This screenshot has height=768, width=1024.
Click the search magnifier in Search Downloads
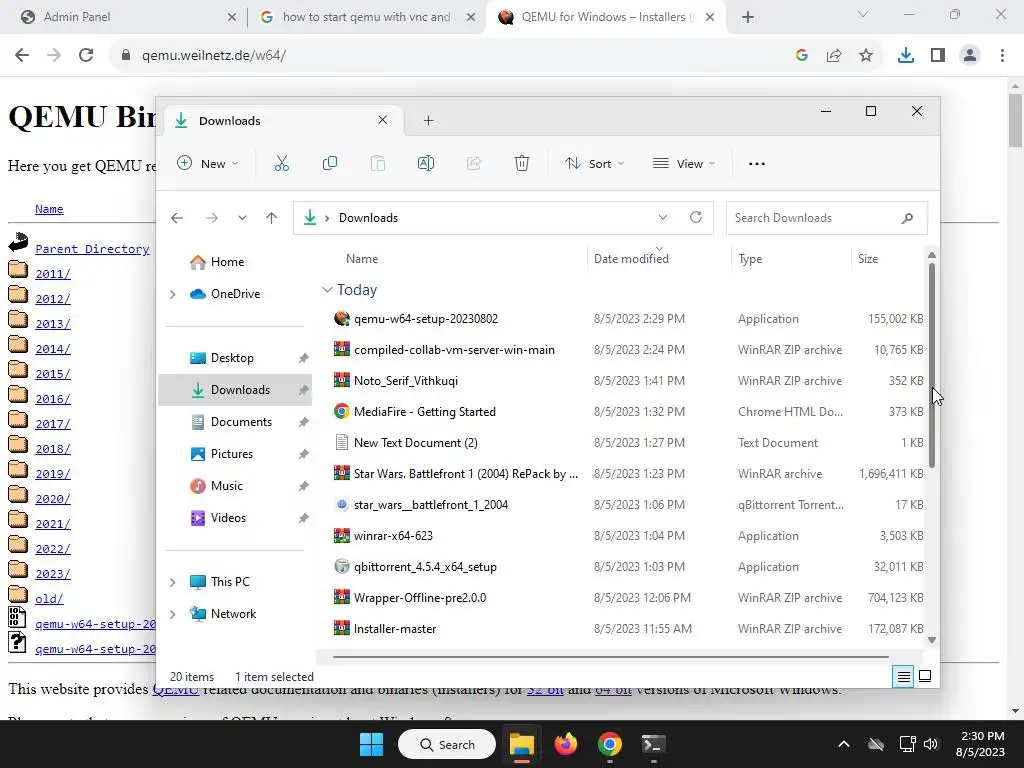pyautogui.click(x=907, y=218)
